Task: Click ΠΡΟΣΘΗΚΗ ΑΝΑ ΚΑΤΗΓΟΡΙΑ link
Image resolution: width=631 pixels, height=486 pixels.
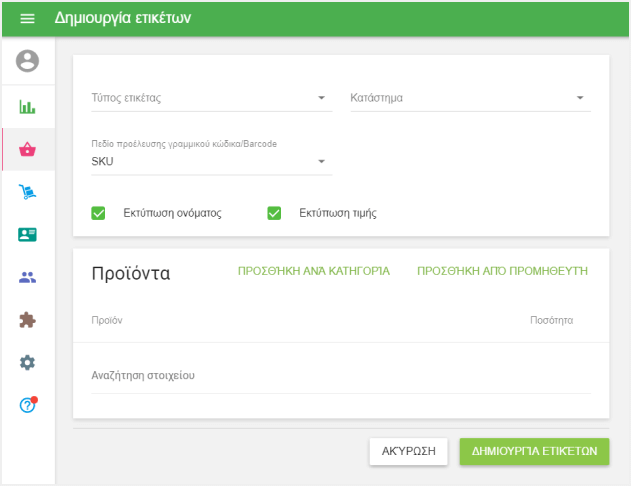Action: tap(313, 271)
